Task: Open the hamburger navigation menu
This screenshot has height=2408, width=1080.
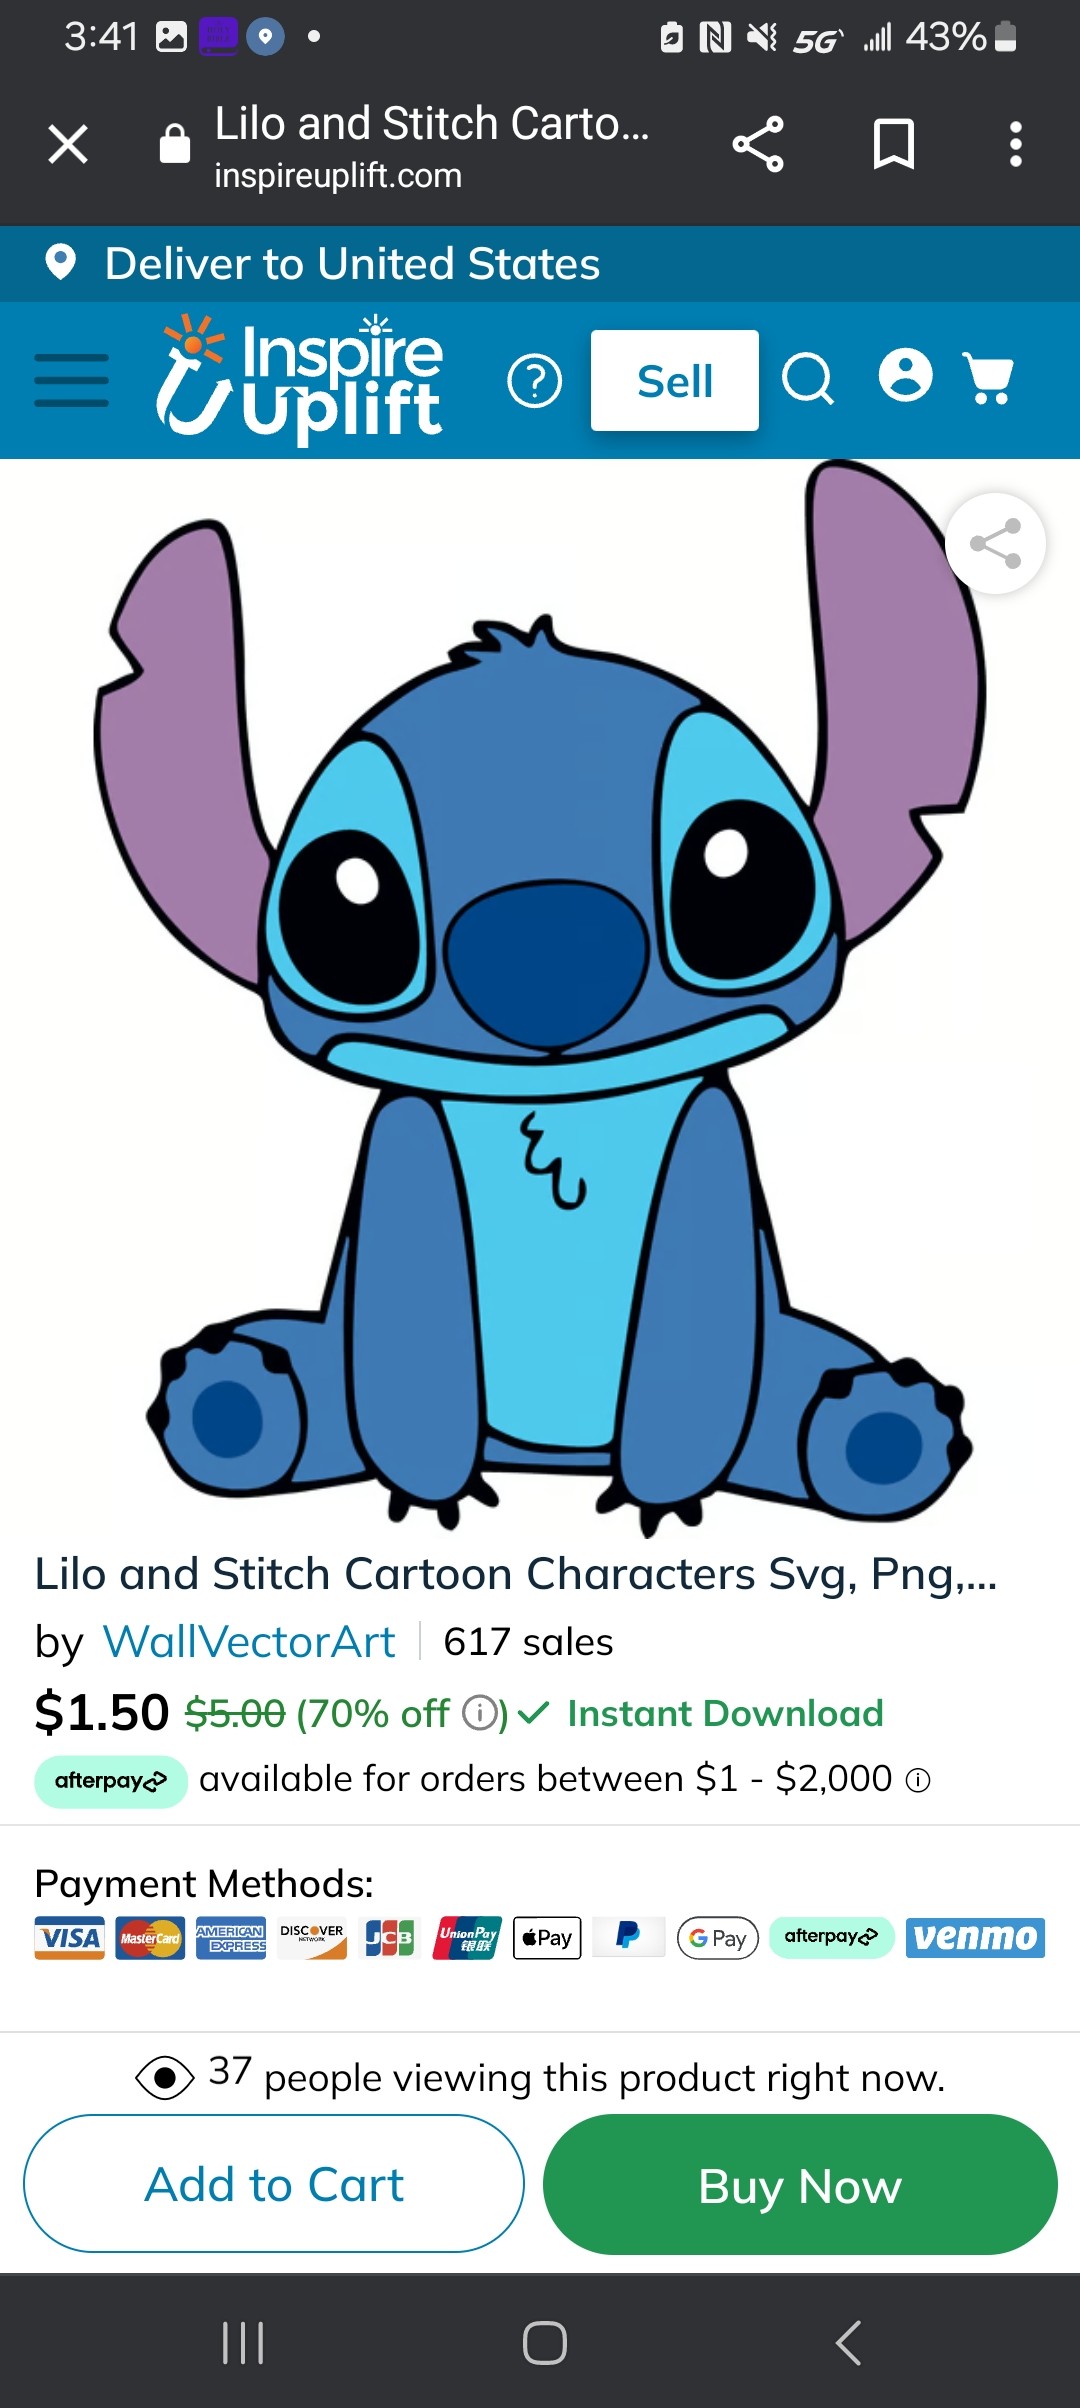Action: tap(71, 380)
